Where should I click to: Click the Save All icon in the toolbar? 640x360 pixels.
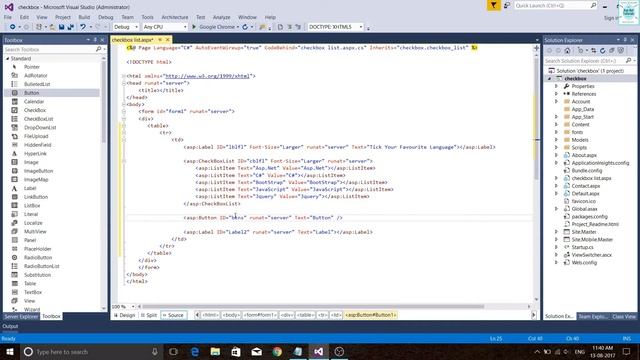pyautogui.click(x=70, y=27)
